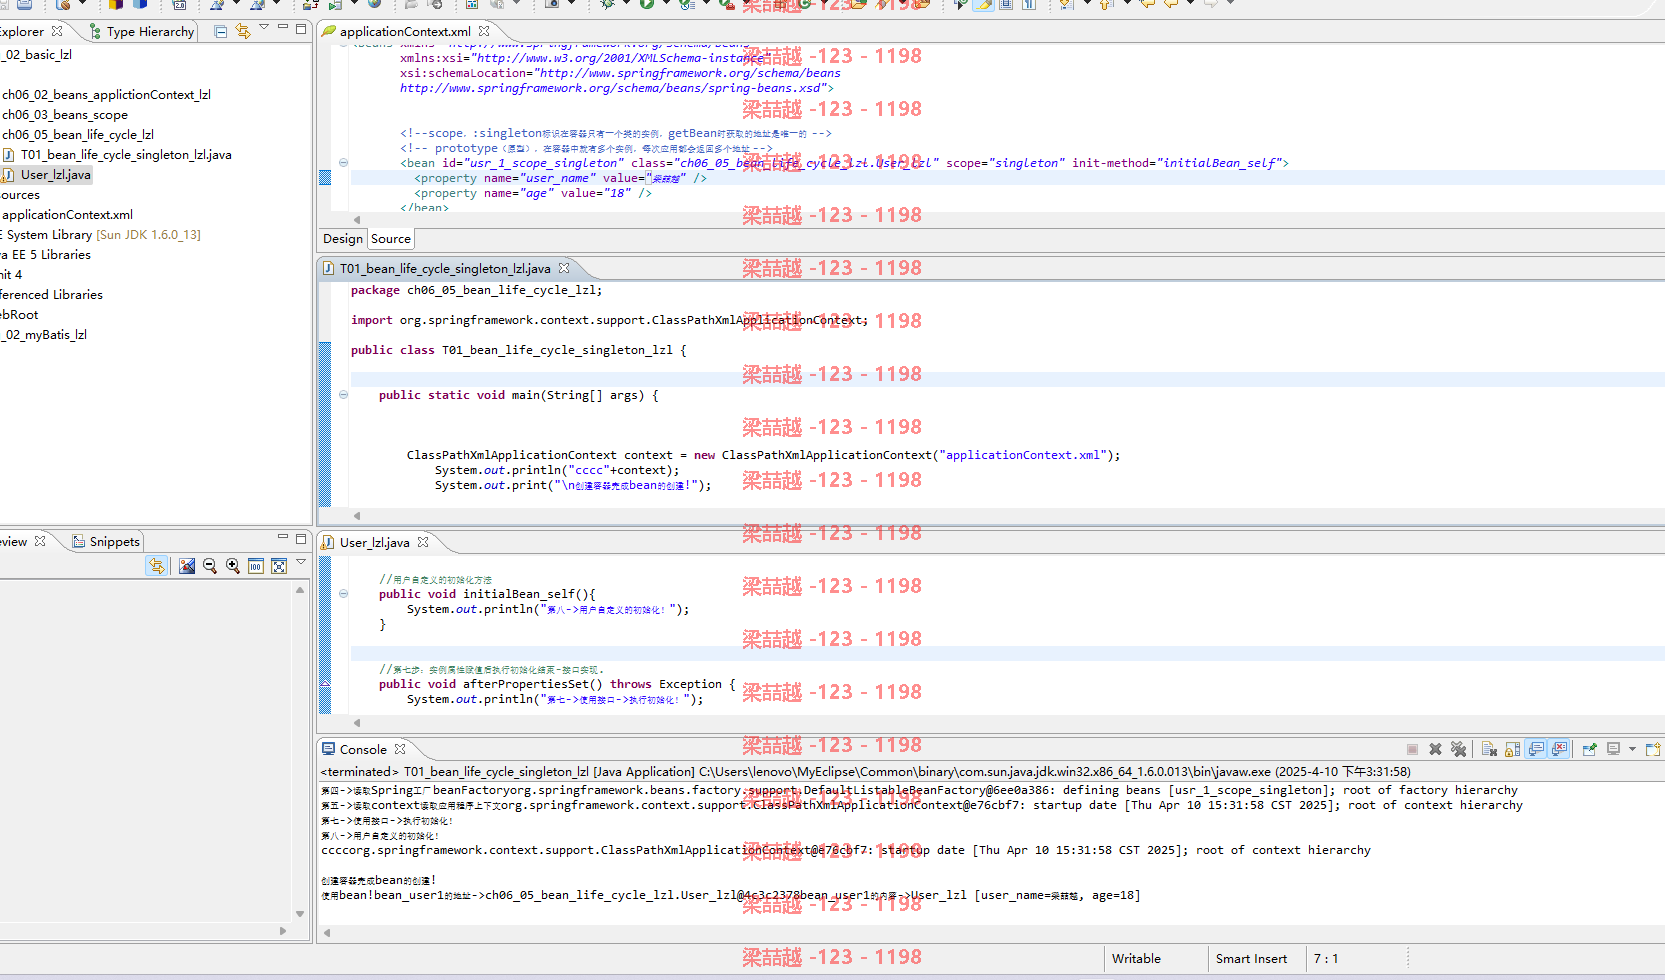Screen dimensions: 1665x980
Task: Switch XML editor to Source tab
Action: pyautogui.click(x=391, y=239)
